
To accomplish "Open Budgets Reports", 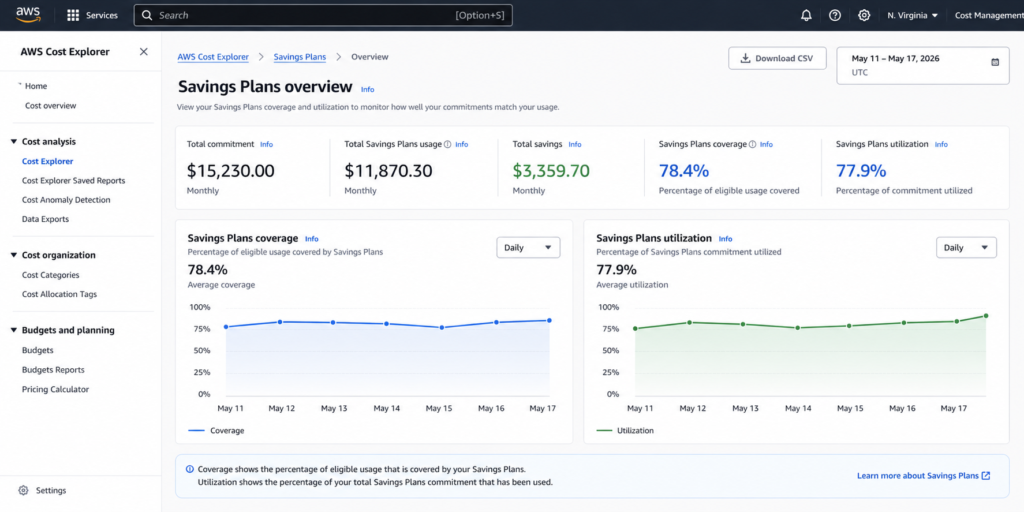I will pos(53,370).
